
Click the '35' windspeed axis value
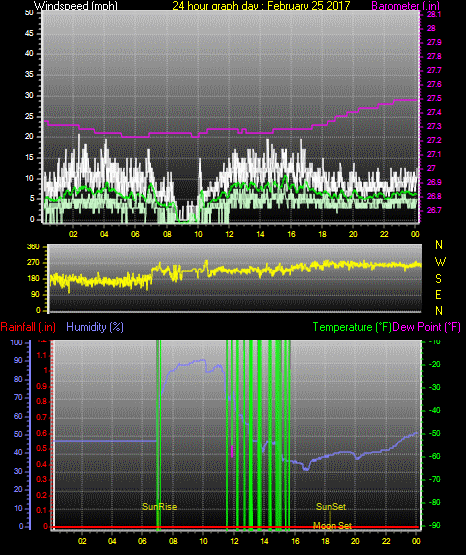tap(29, 75)
